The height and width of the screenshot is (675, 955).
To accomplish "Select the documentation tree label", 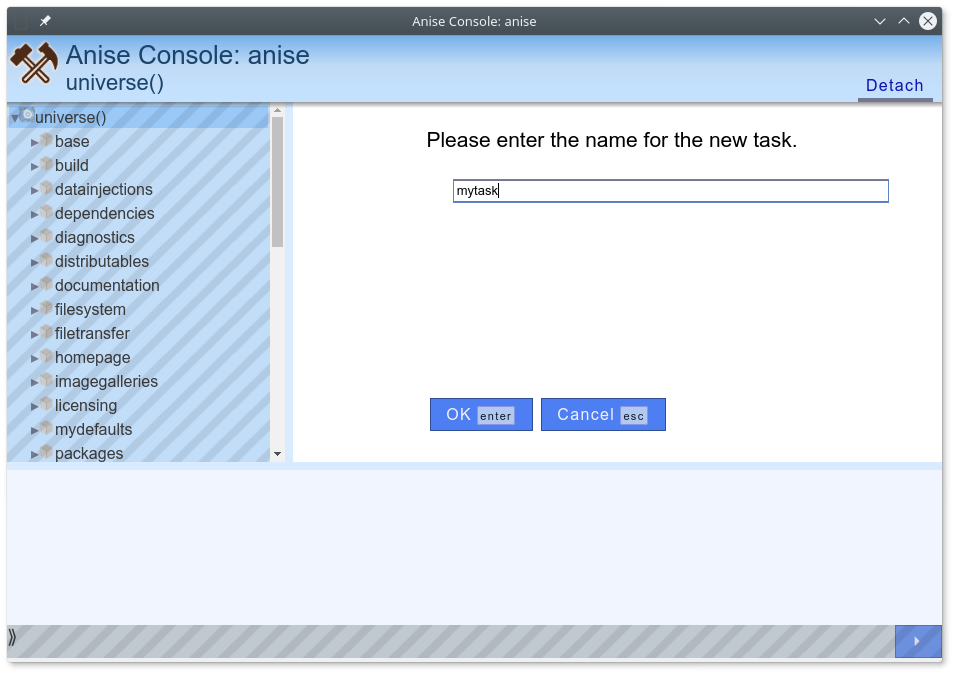I will pos(107,285).
